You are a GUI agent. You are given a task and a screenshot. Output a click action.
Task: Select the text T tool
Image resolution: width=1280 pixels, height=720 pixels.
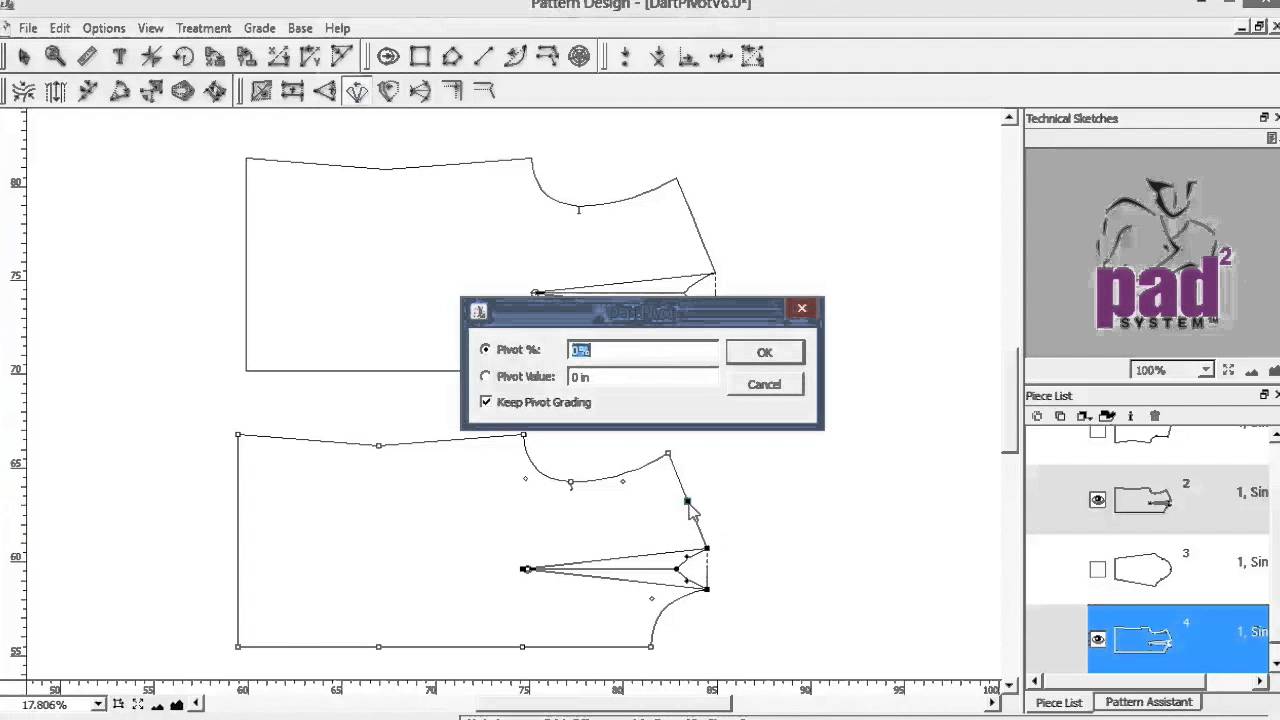point(119,57)
